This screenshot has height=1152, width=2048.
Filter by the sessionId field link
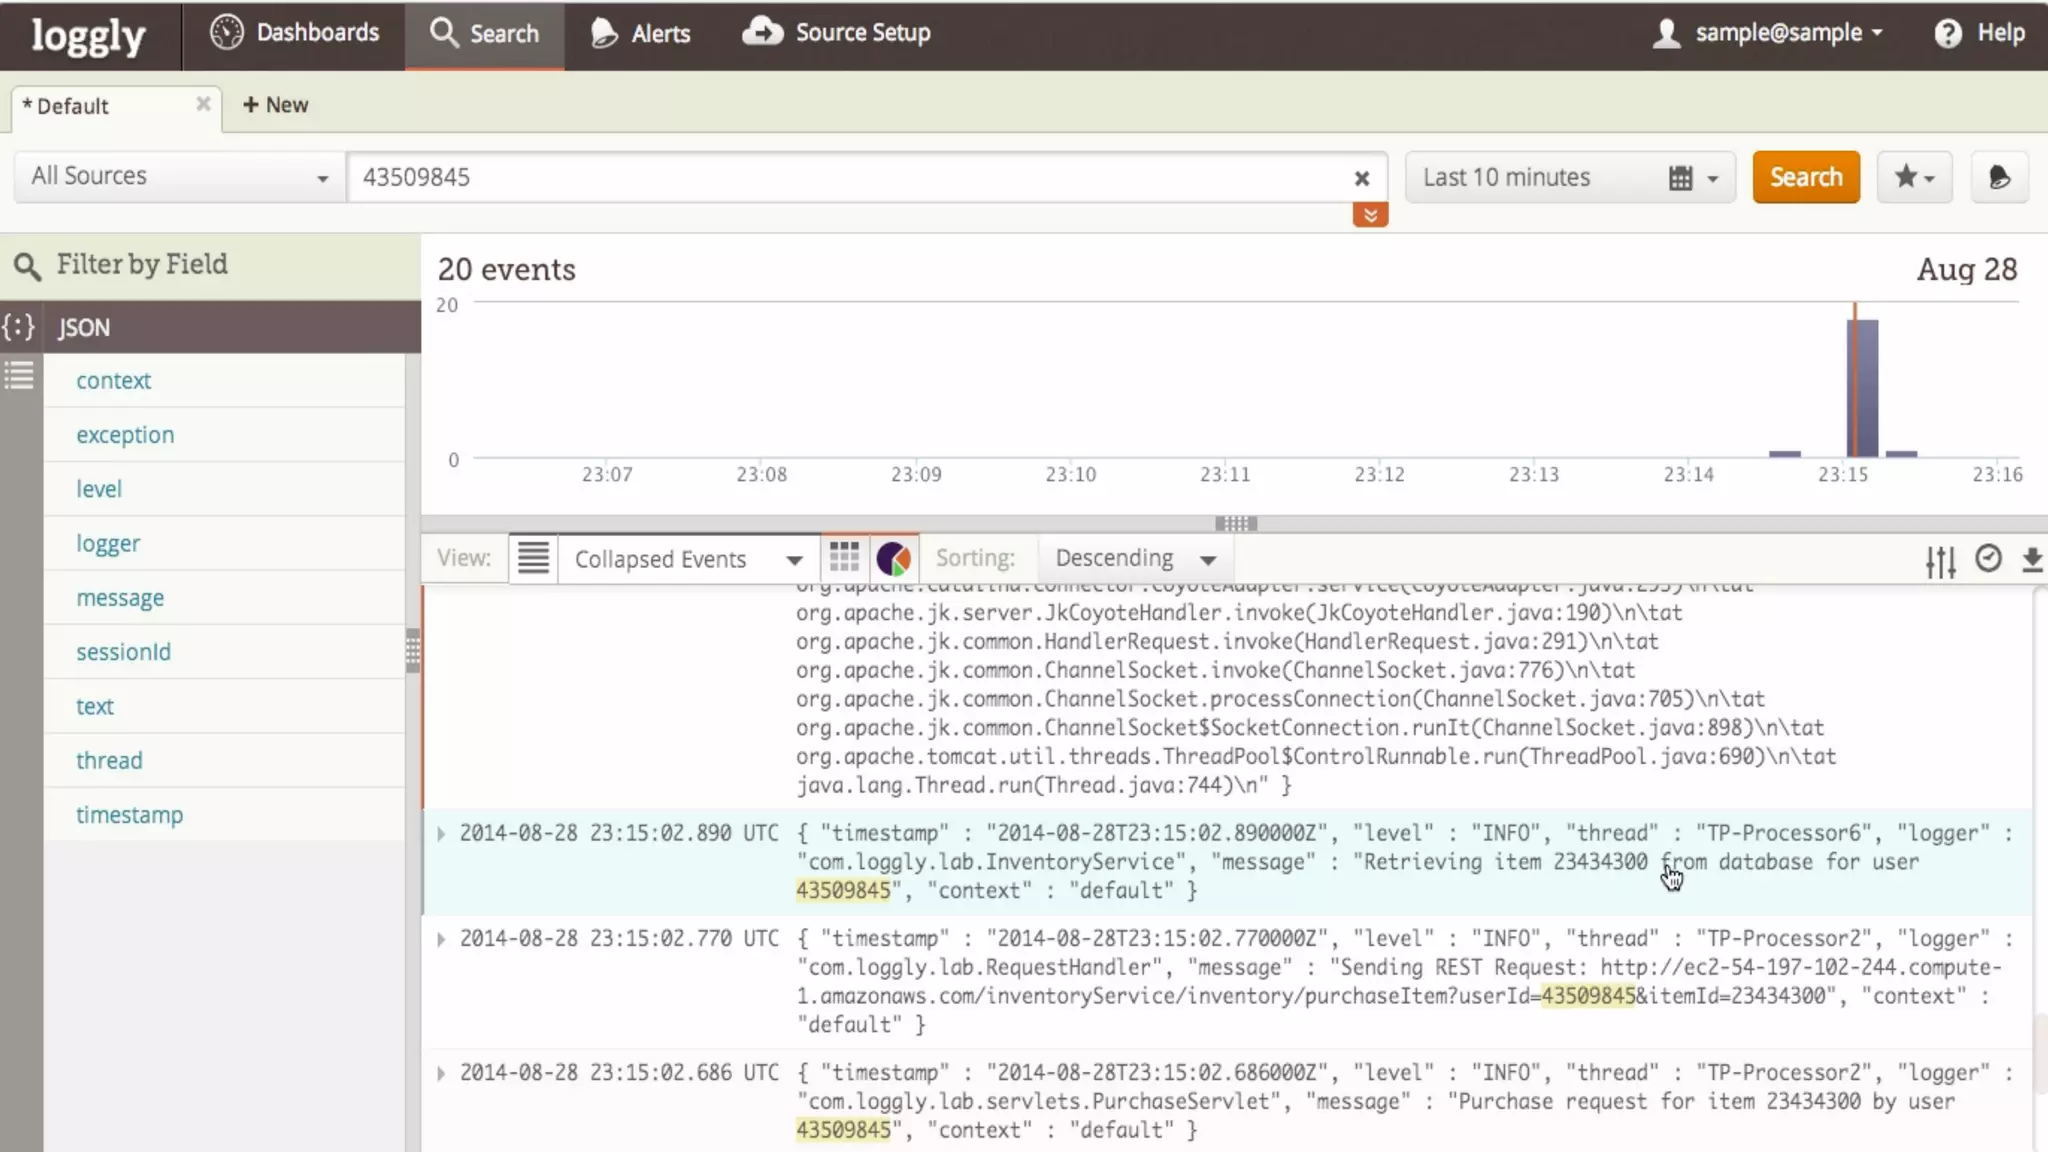pyautogui.click(x=123, y=652)
